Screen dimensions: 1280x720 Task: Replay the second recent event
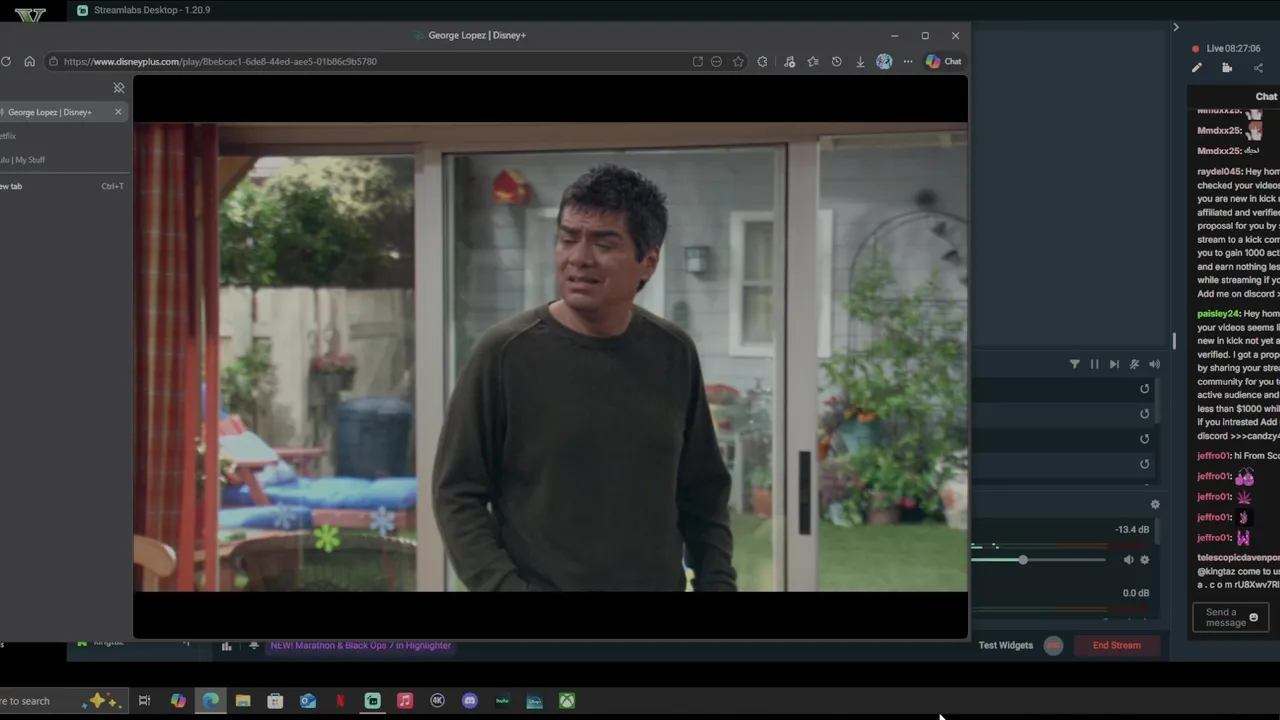click(x=1145, y=414)
